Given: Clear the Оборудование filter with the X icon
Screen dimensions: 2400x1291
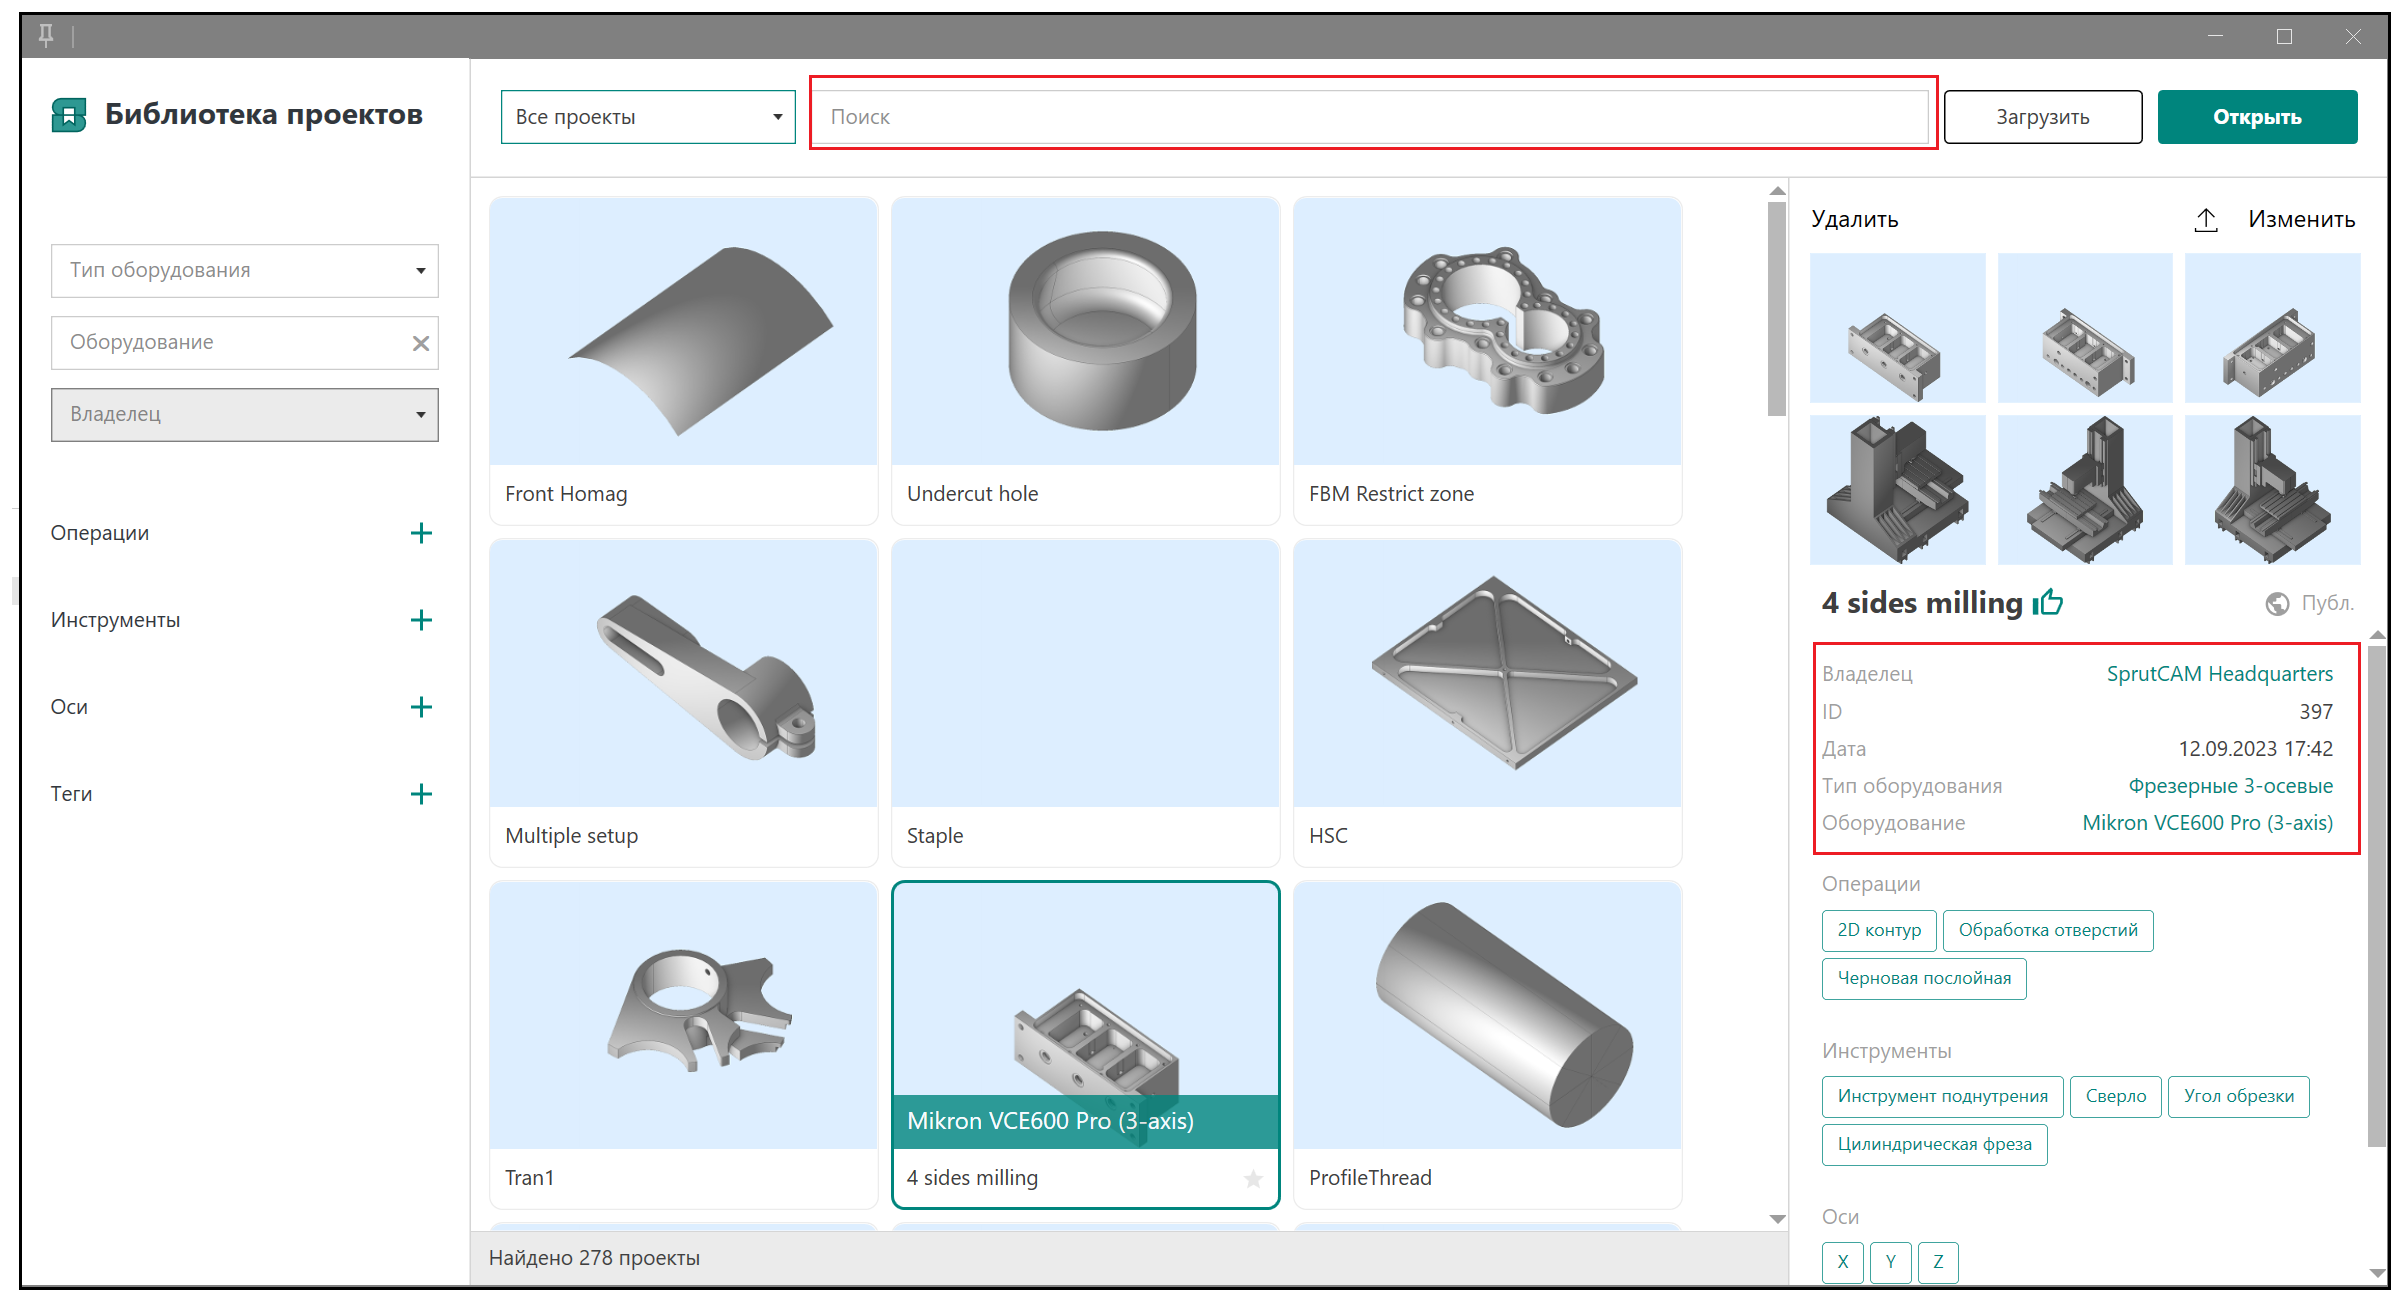Looking at the screenshot, I should click(421, 343).
